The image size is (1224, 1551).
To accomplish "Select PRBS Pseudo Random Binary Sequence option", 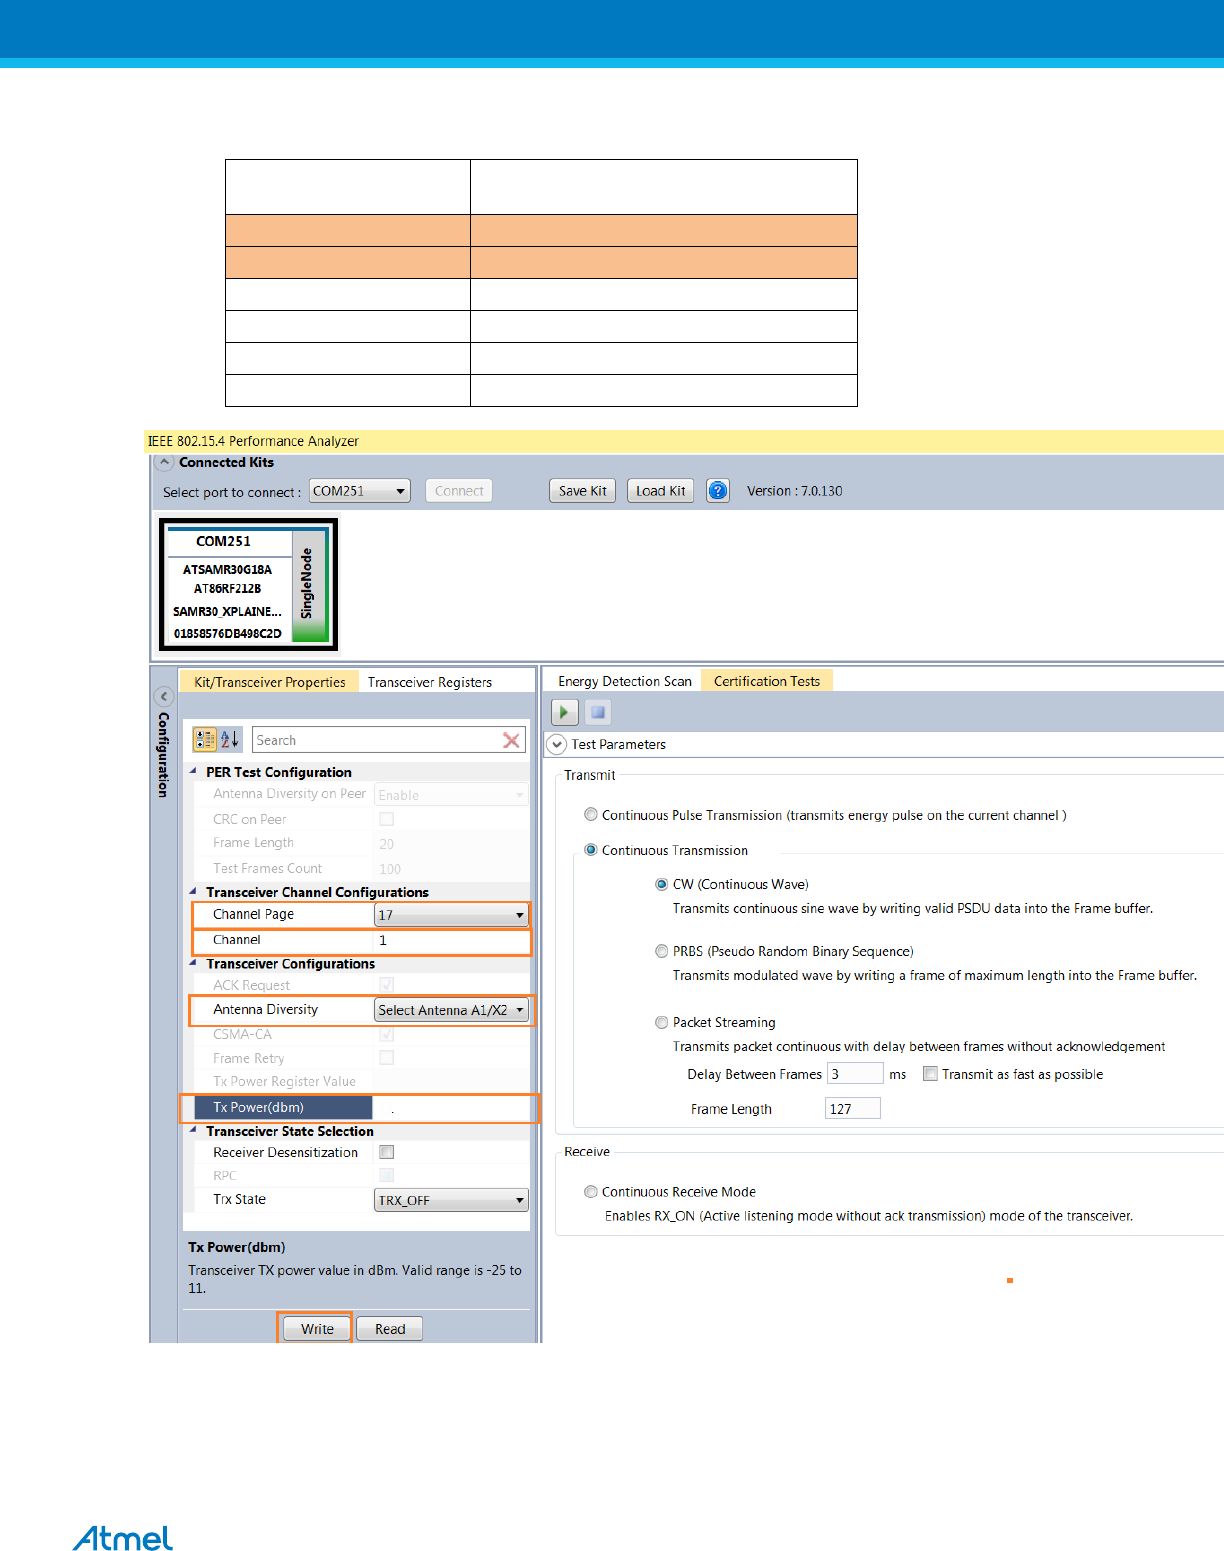I will click(662, 951).
